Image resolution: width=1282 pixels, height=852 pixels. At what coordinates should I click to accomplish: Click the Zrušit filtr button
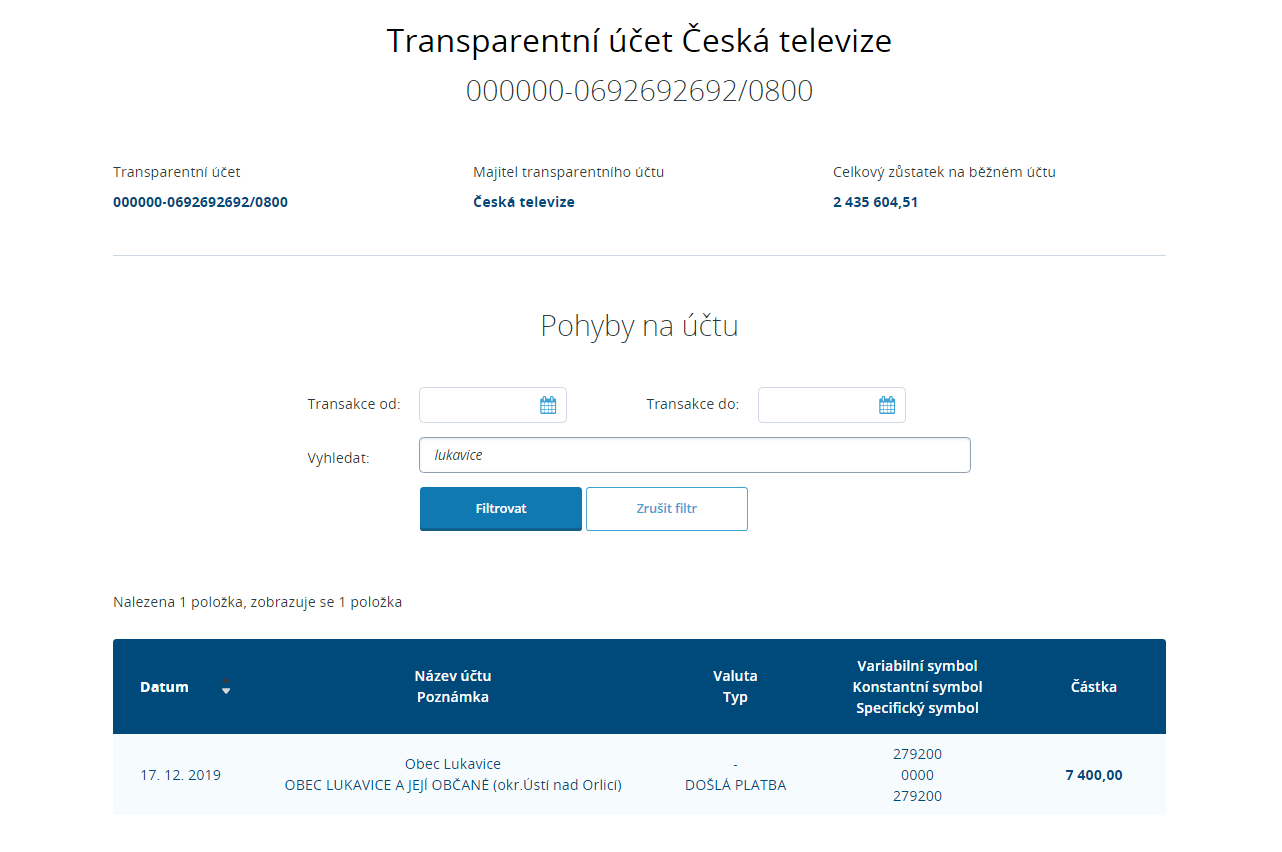click(x=667, y=509)
